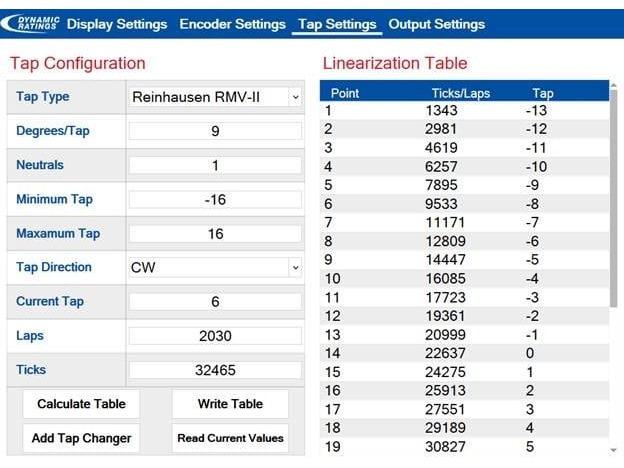
Task: Select the row with ticks 4619
Action: point(464,148)
